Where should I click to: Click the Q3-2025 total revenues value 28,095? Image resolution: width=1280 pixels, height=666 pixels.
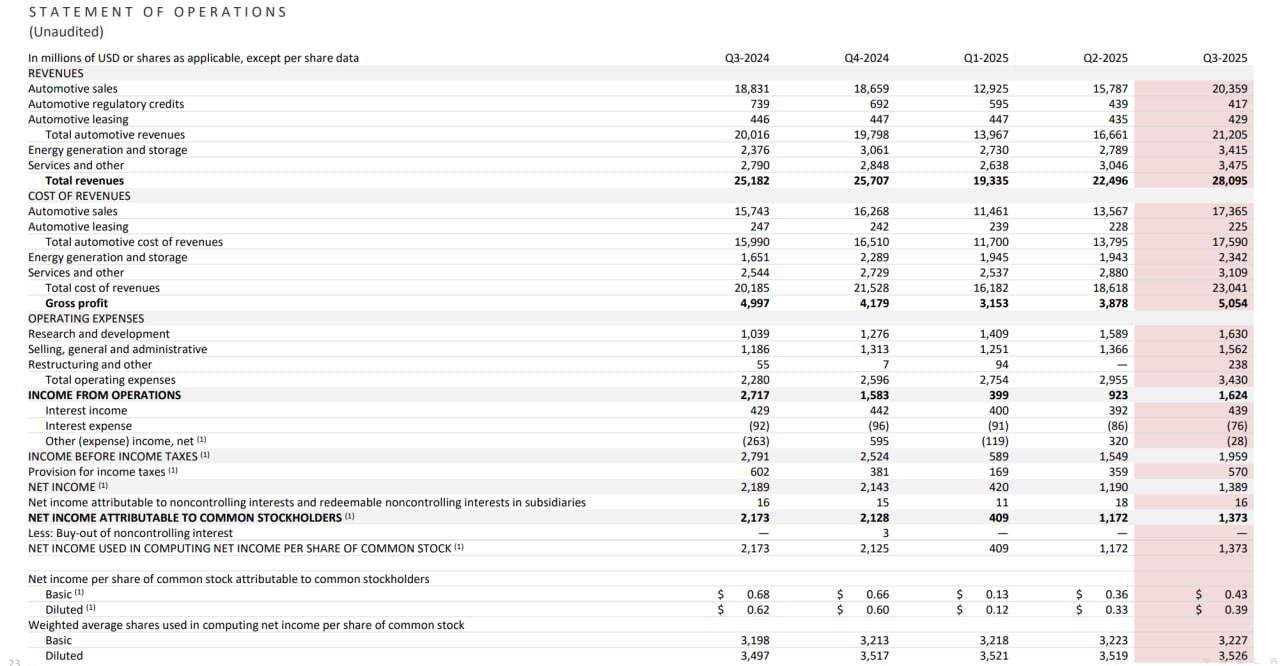(1229, 181)
